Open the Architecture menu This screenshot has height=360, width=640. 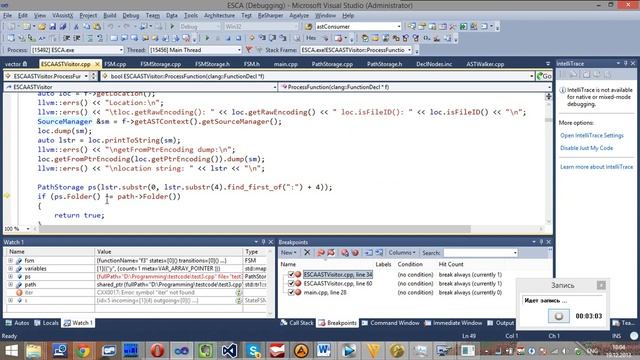[220, 16]
